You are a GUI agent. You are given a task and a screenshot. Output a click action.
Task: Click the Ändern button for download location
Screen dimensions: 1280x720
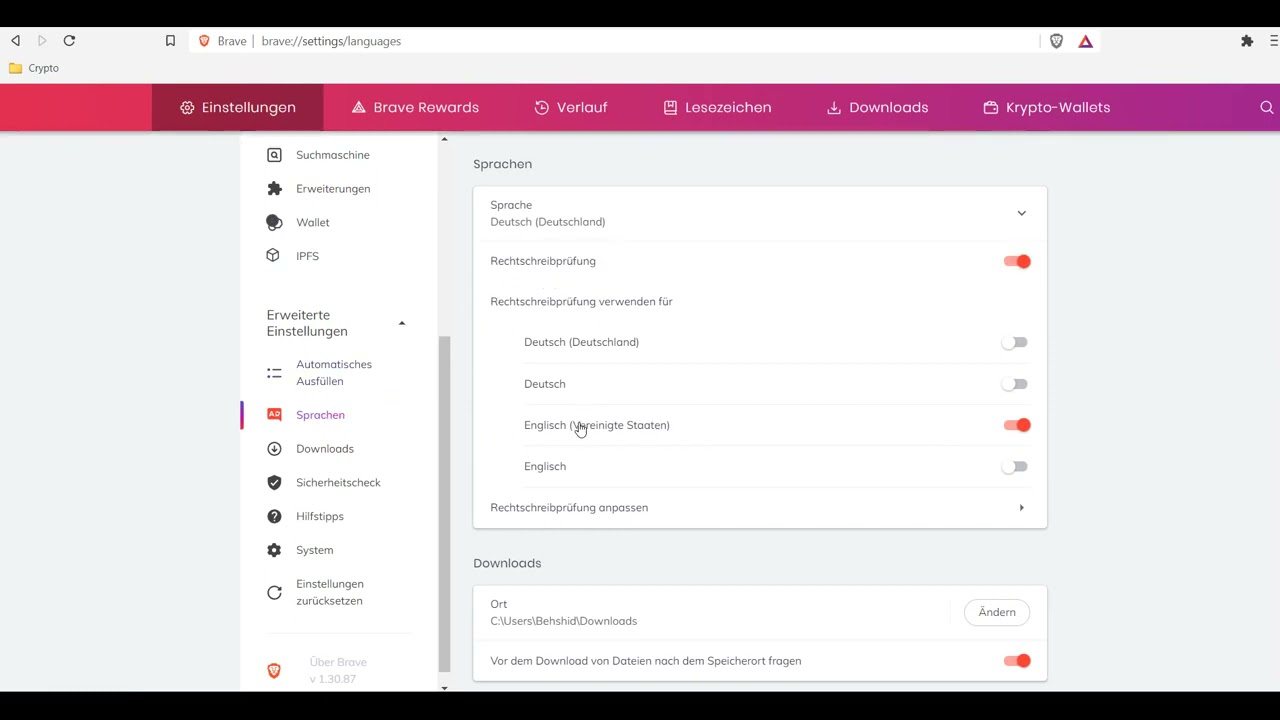pos(997,613)
